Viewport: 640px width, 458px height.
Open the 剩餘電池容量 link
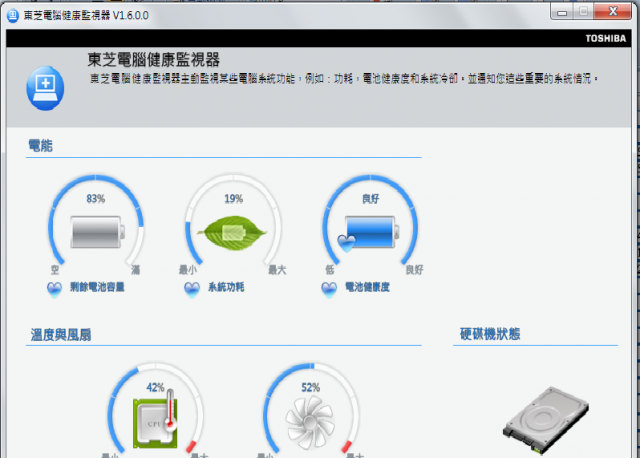click(x=97, y=287)
